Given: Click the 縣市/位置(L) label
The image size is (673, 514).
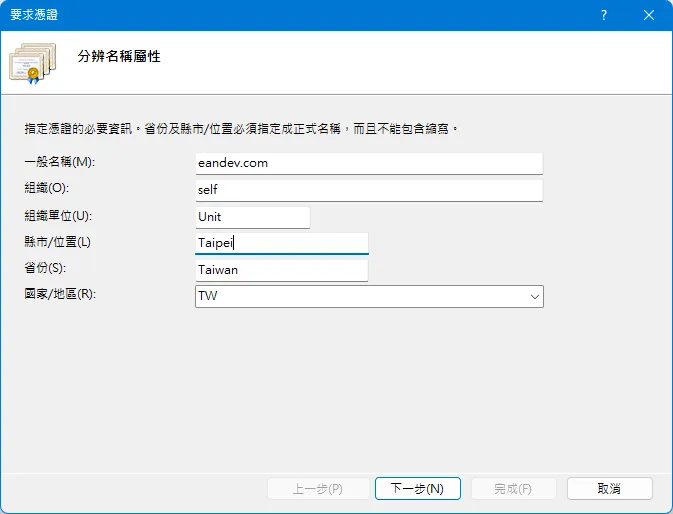Looking at the screenshot, I should (x=57, y=242).
